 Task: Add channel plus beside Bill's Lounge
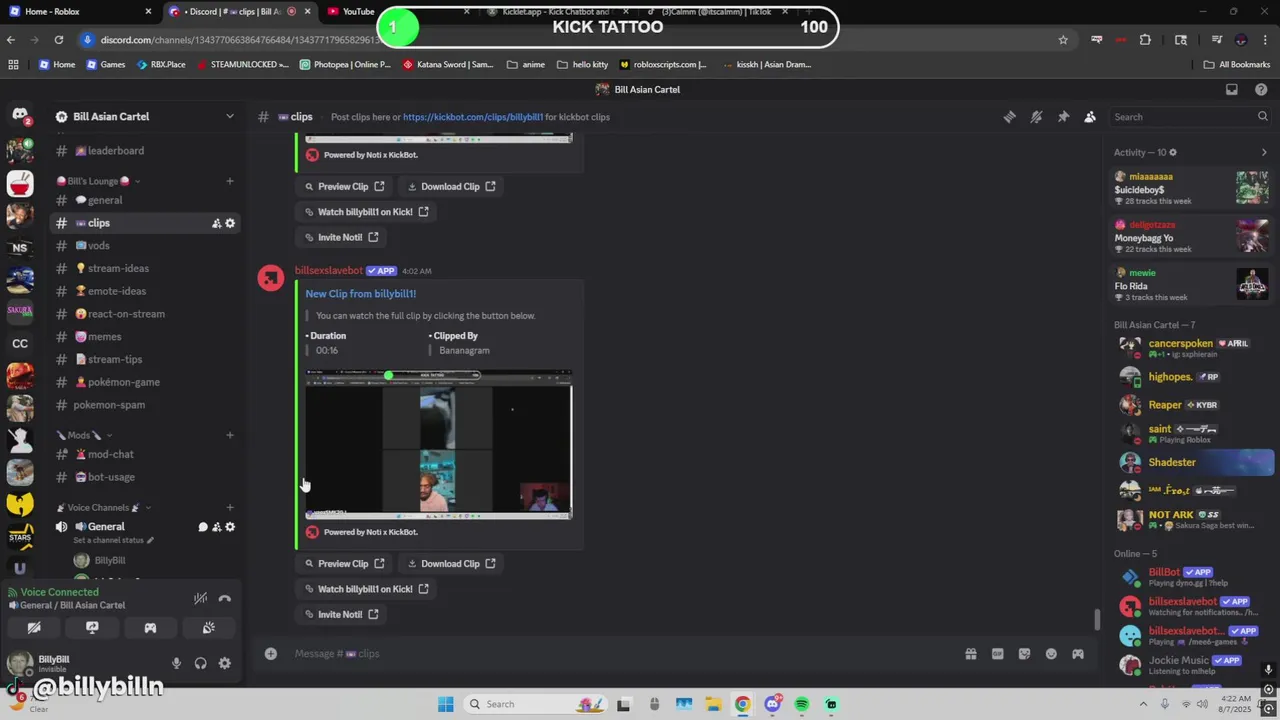pyautogui.click(x=229, y=181)
